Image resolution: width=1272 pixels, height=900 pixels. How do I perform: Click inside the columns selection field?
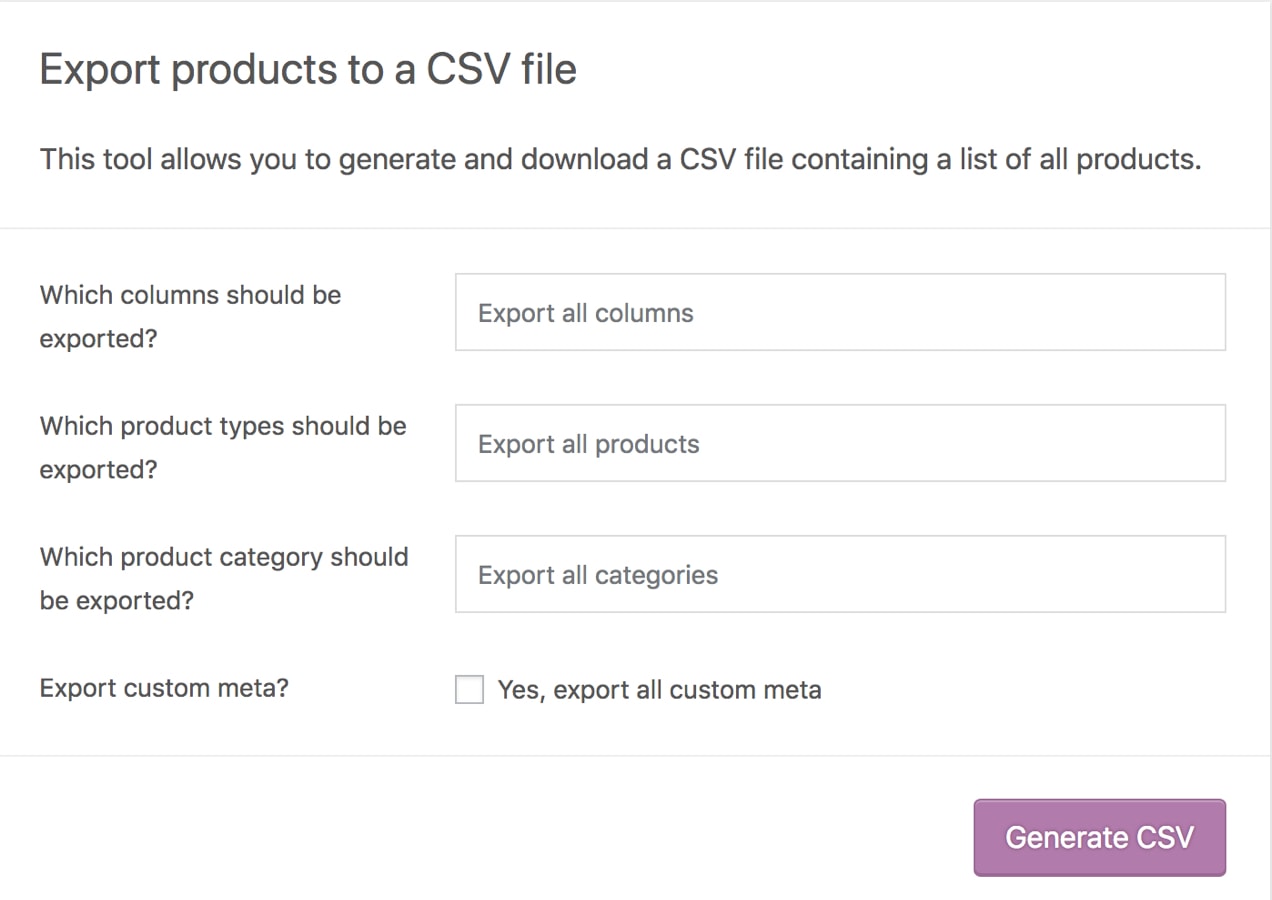[840, 312]
